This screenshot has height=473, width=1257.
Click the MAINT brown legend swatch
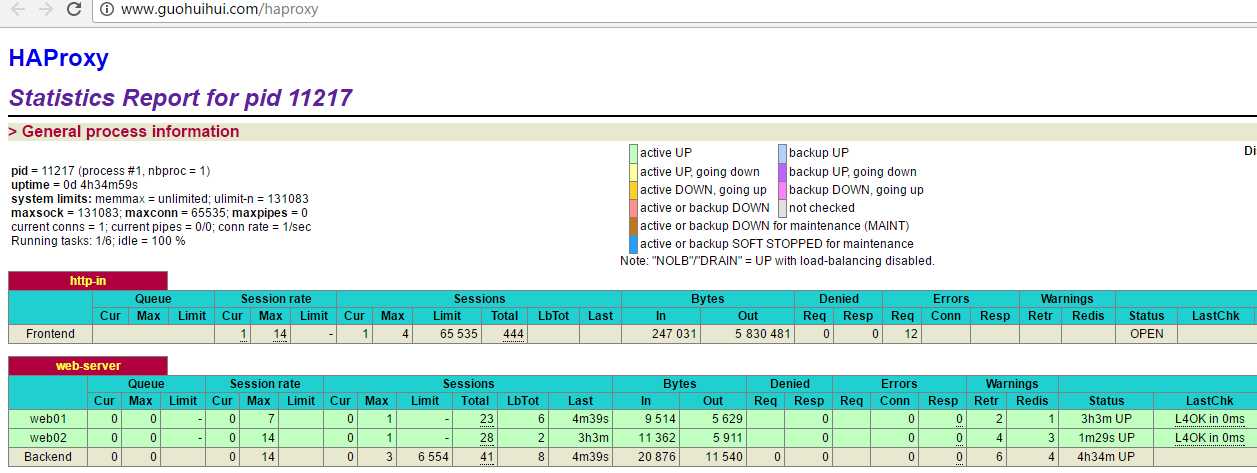[633, 225]
